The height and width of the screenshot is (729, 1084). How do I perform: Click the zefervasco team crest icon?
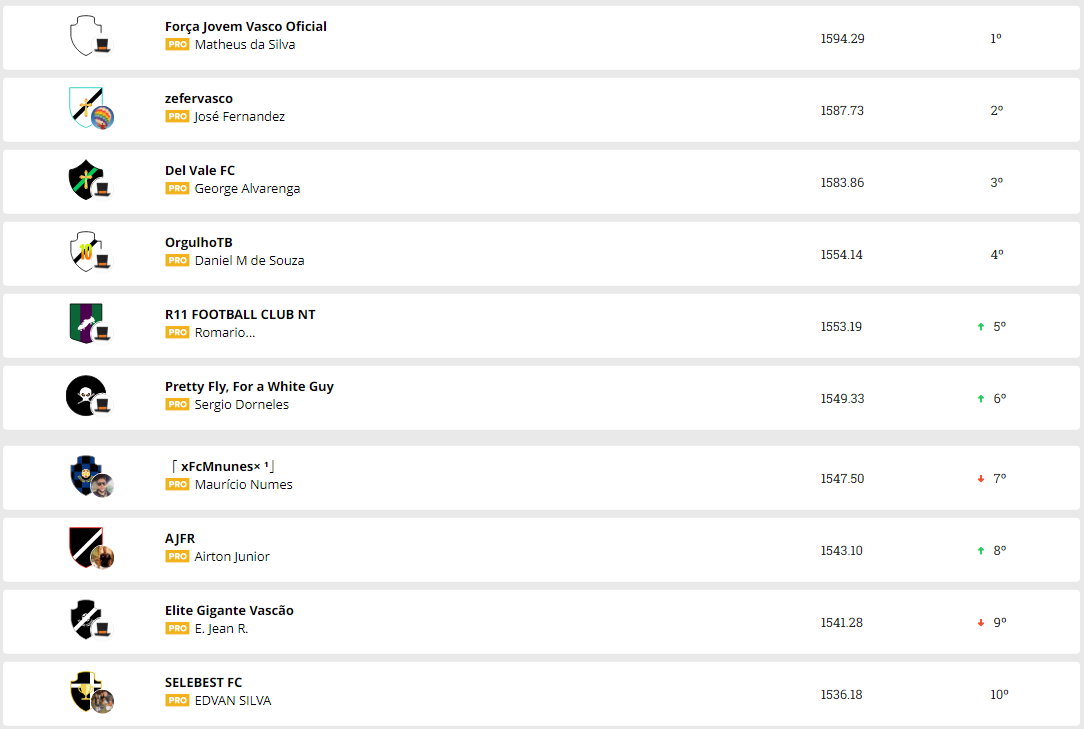tap(84, 107)
